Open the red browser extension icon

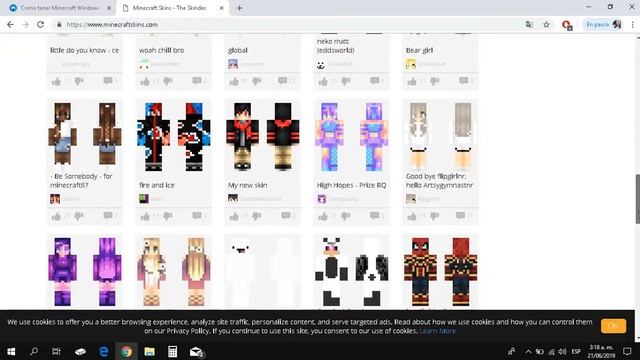(567, 25)
